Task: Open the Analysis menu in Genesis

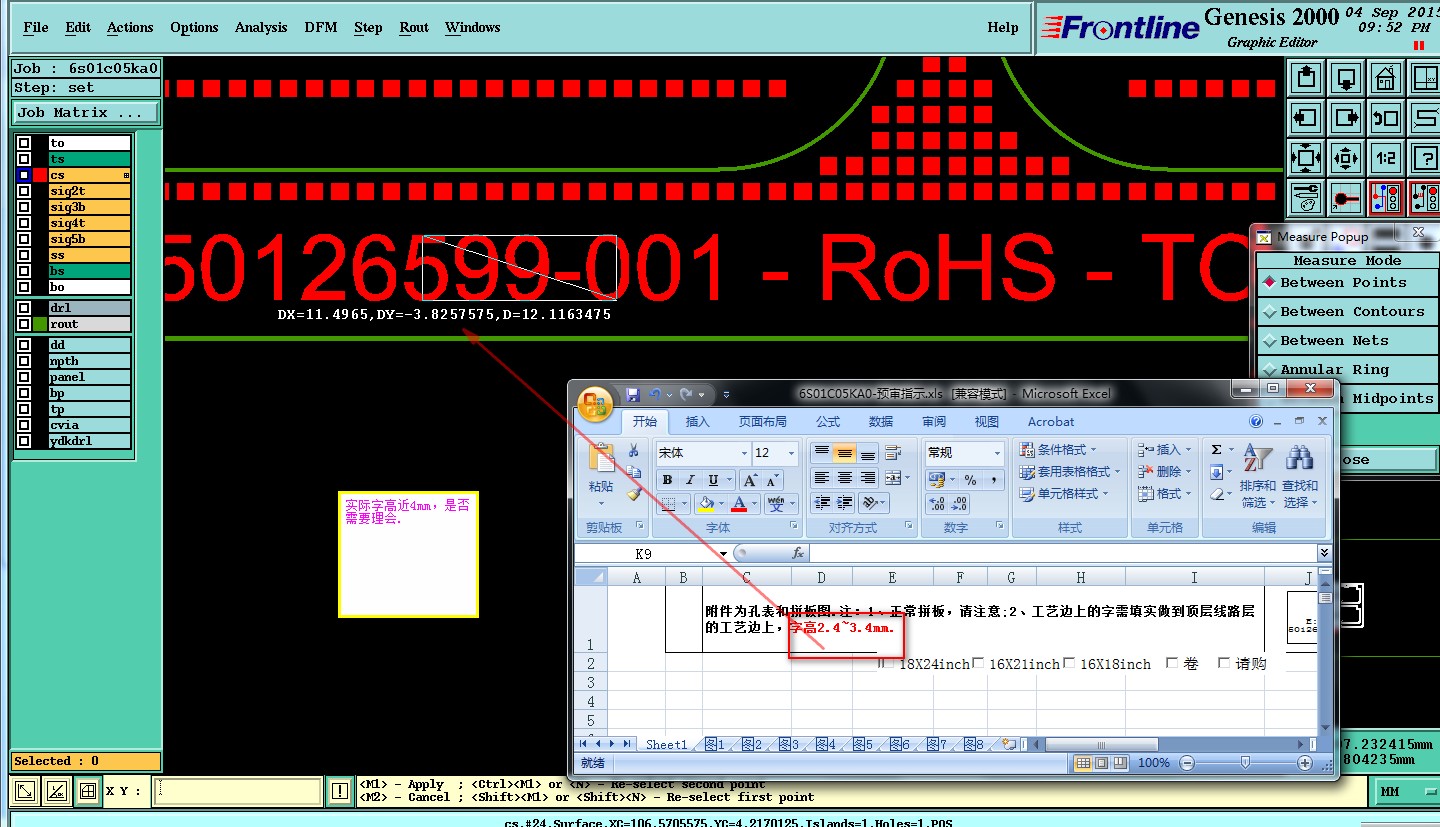Action: [x=261, y=27]
